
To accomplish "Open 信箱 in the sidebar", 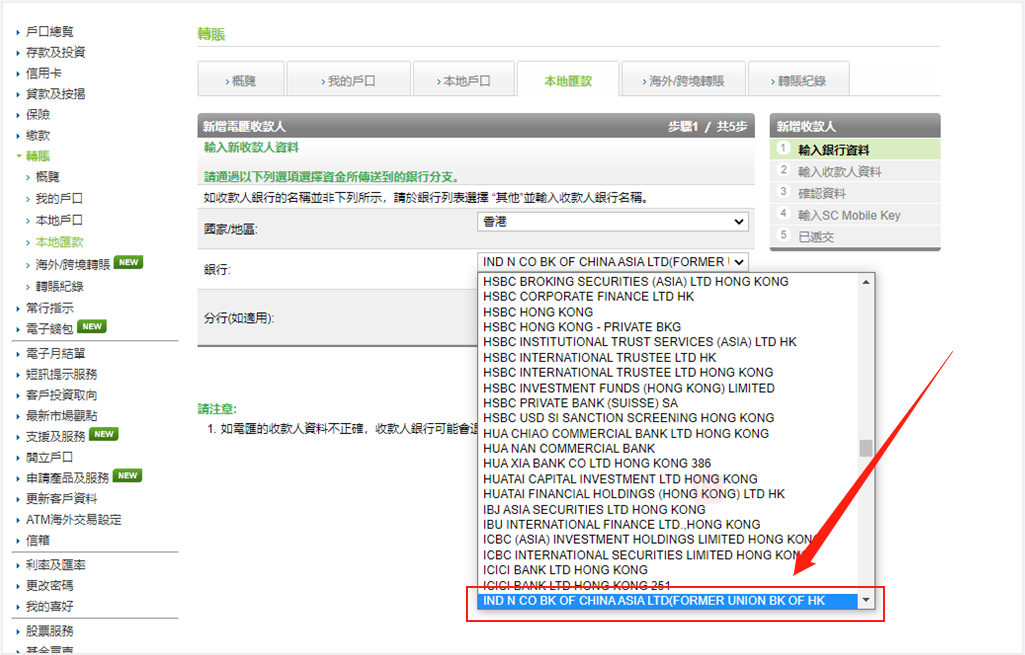I will click(x=38, y=540).
